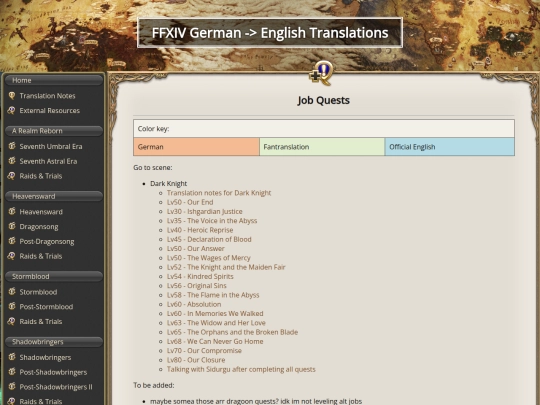The width and height of the screenshot is (540, 405).
Task: Jump to Lv60 - Absolution
Action: pos(194,304)
